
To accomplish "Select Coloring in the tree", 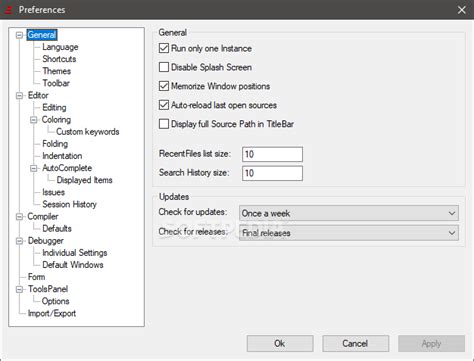I will point(56,119).
